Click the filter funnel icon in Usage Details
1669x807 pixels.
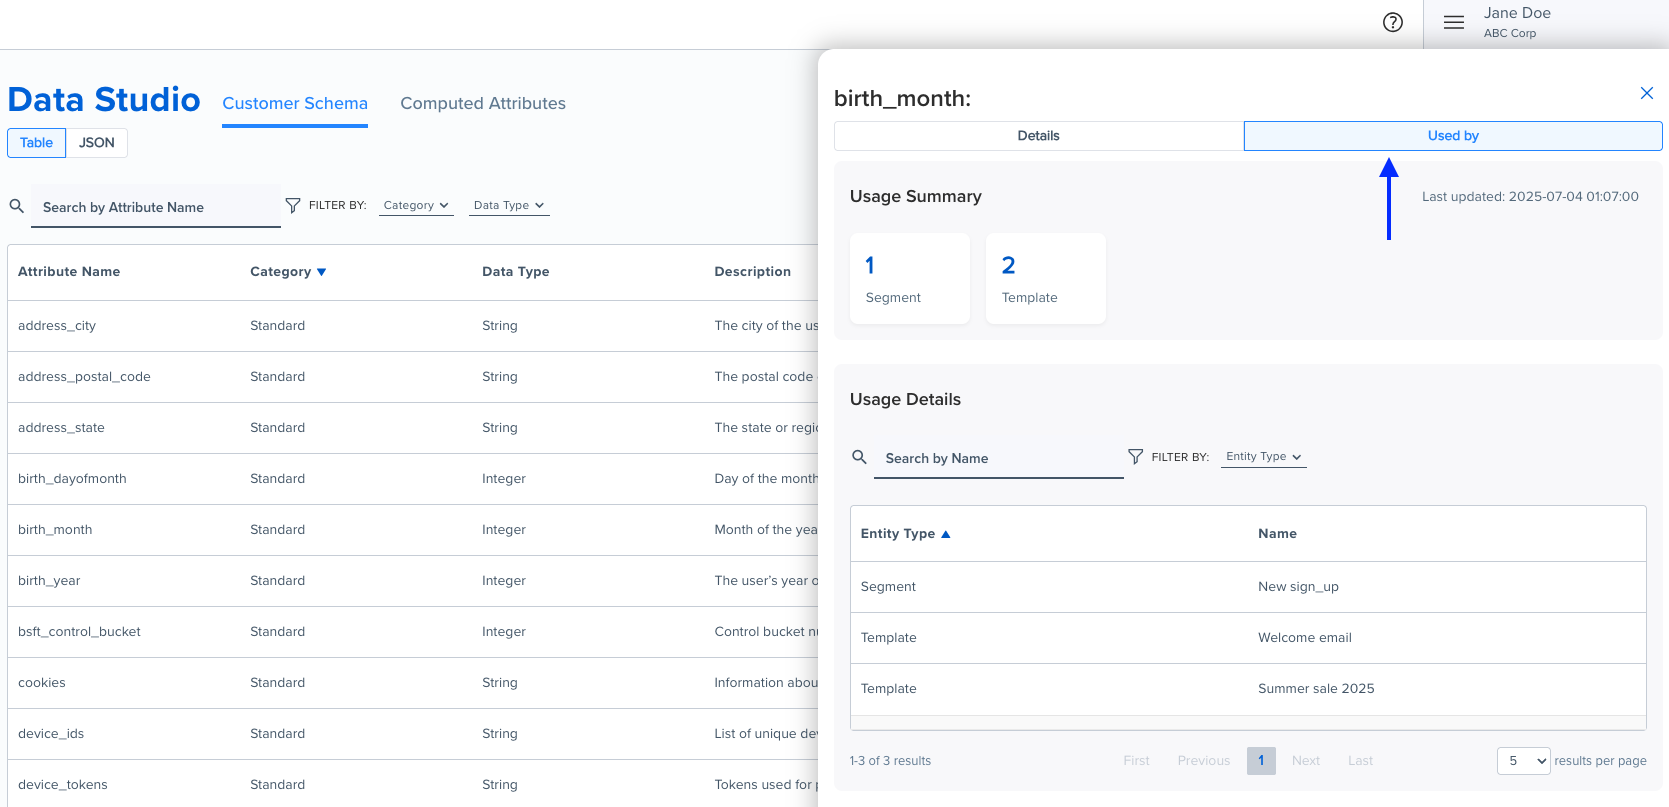click(1135, 456)
